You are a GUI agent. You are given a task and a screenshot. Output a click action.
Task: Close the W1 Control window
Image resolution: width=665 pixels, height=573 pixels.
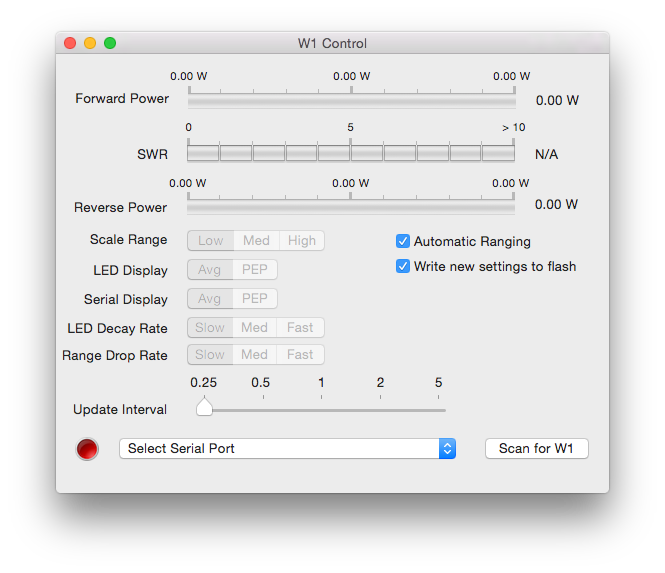click(70, 43)
